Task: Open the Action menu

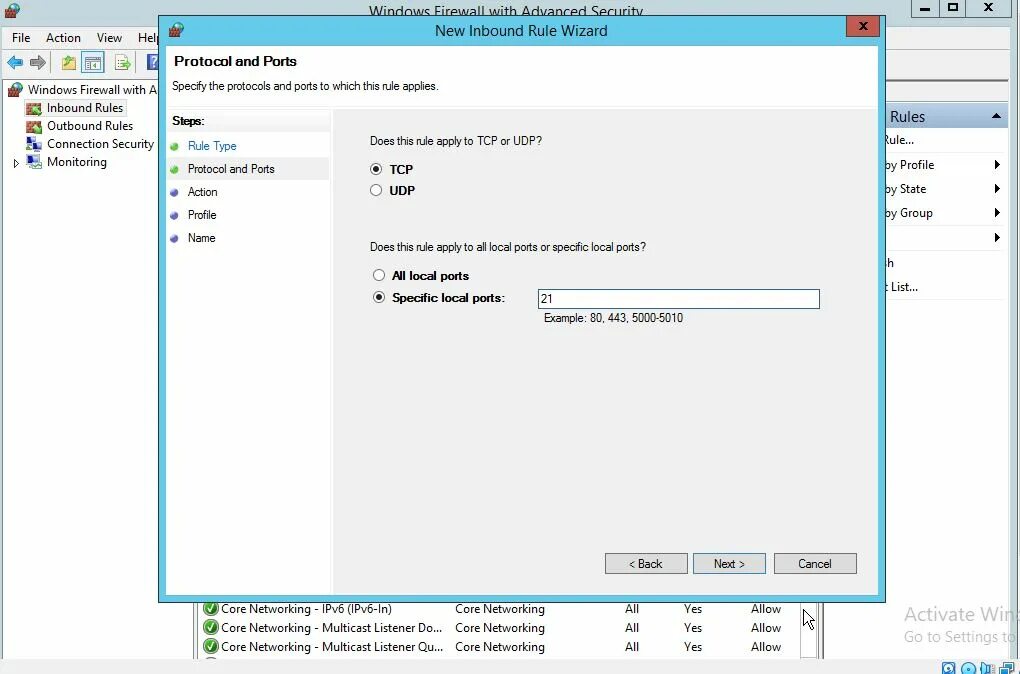Action: click(x=63, y=38)
